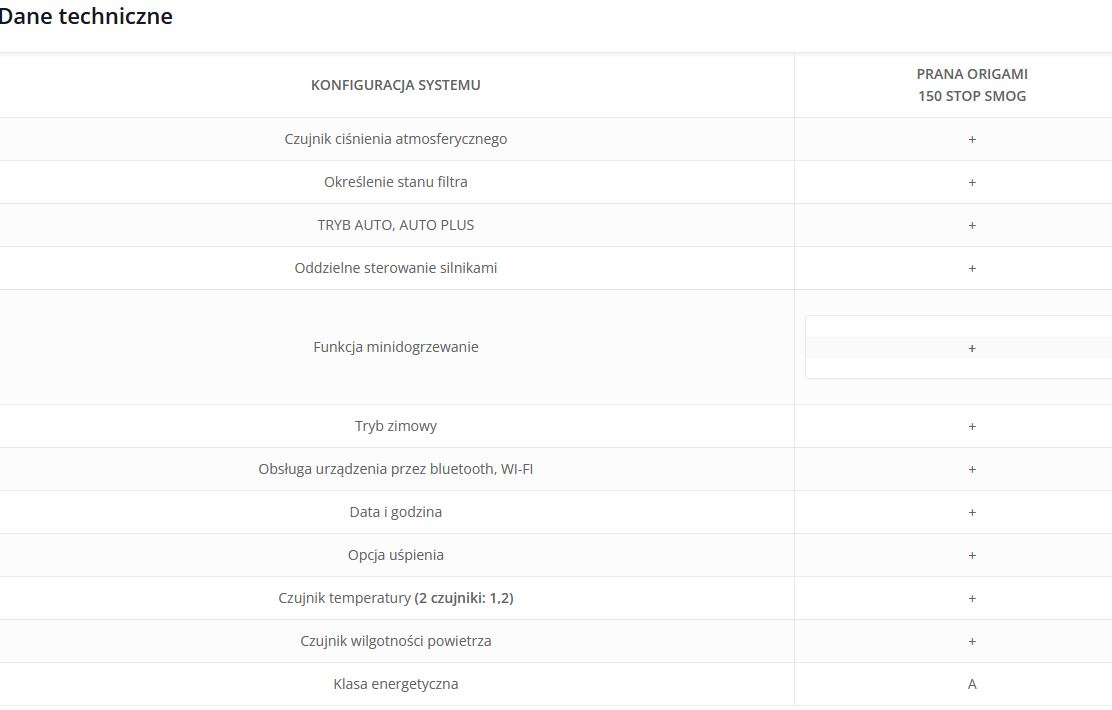1112x710 pixels.
Task: Click the "Czujnik ciśnienia atmosferycznego" row label
Action: tap(396, 139)
